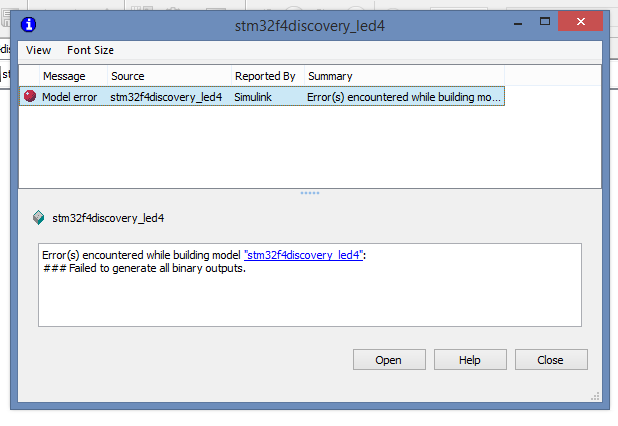Select the 'Model error' message cell

coord(69,97)
